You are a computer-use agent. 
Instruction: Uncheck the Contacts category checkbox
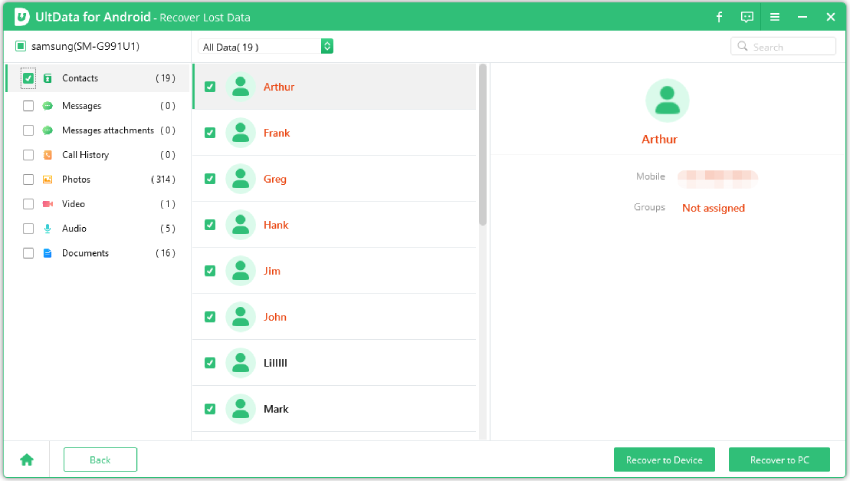[x=28, y=78]
